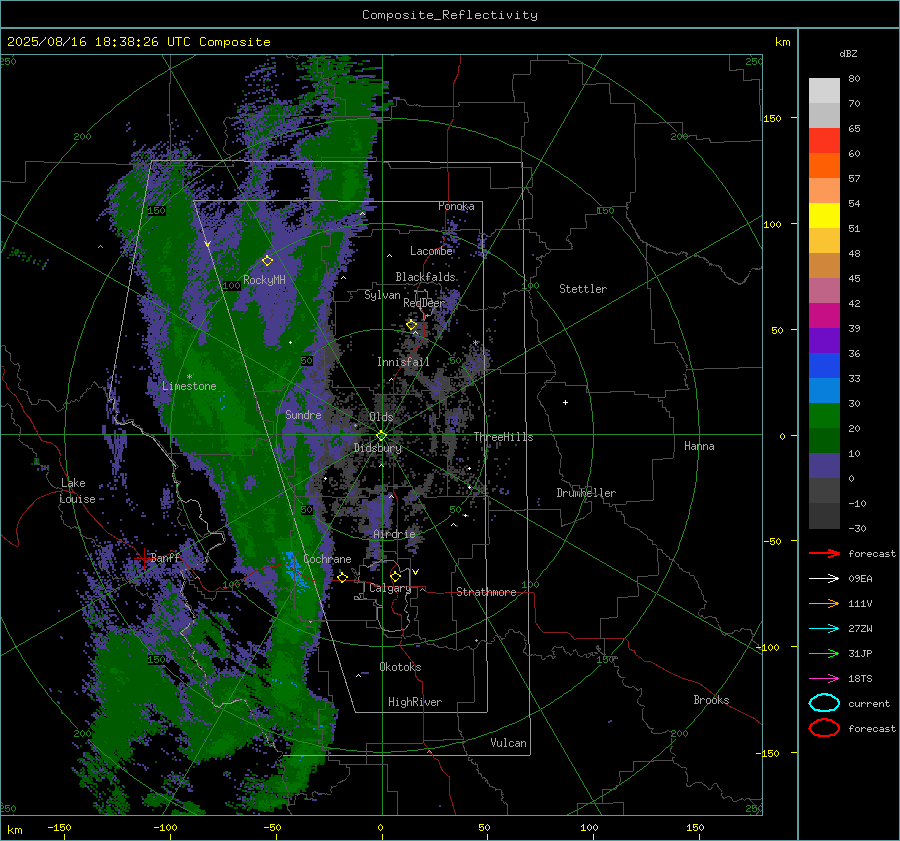Select the red forecast ellipse symbol
Image resolution: width=900 pixels, height=841 pixels.
tap(824, 728)
